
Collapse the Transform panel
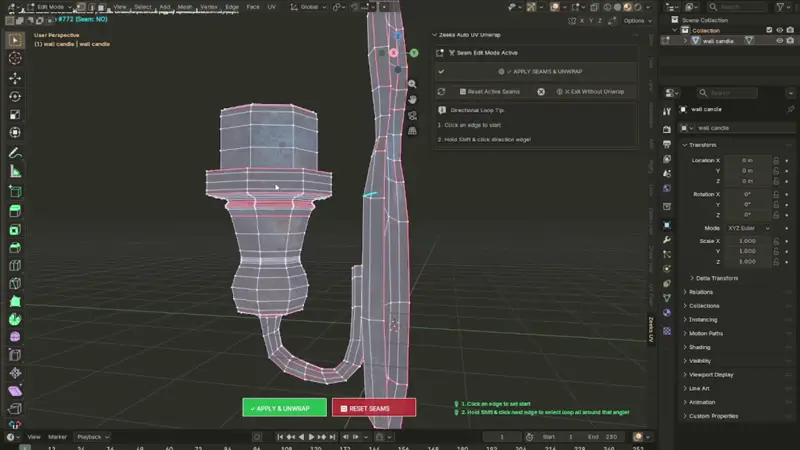702,145
